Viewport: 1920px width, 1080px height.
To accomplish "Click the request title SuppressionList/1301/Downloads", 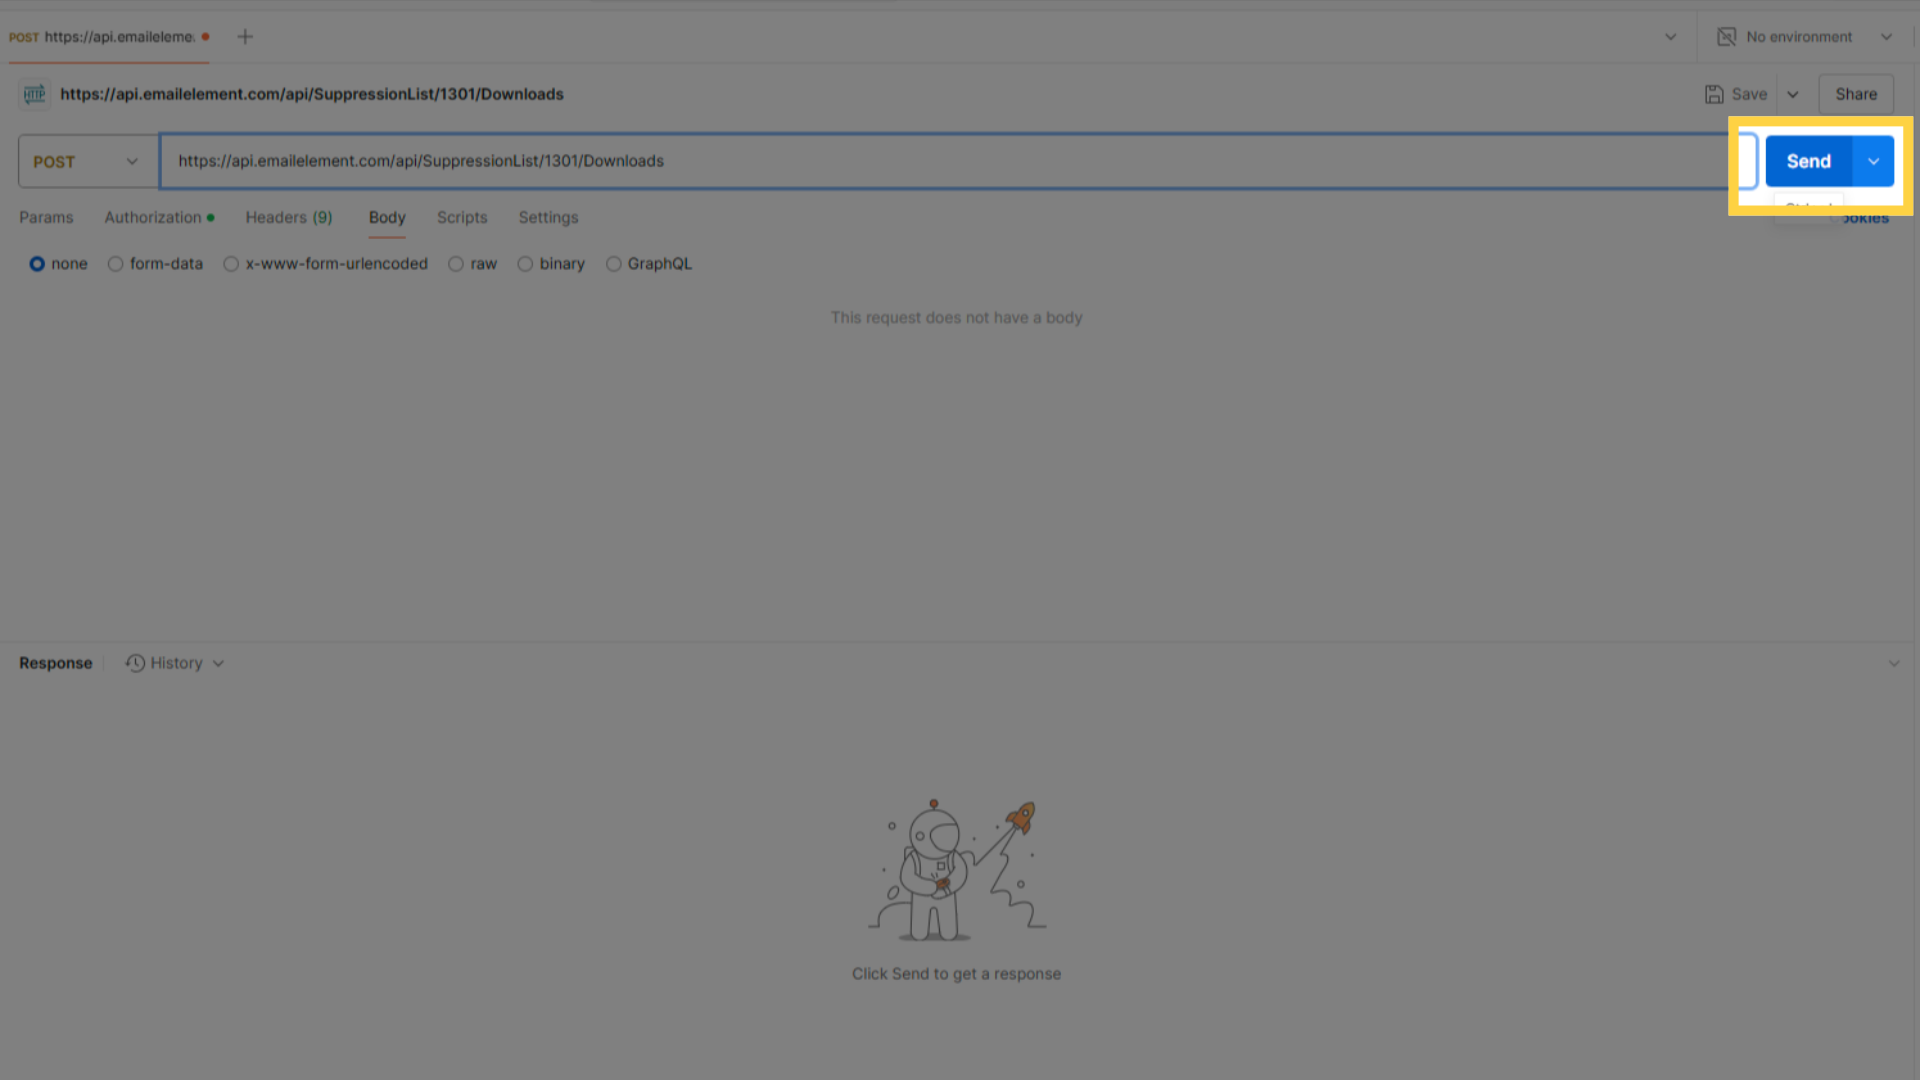I will (312, 94).
